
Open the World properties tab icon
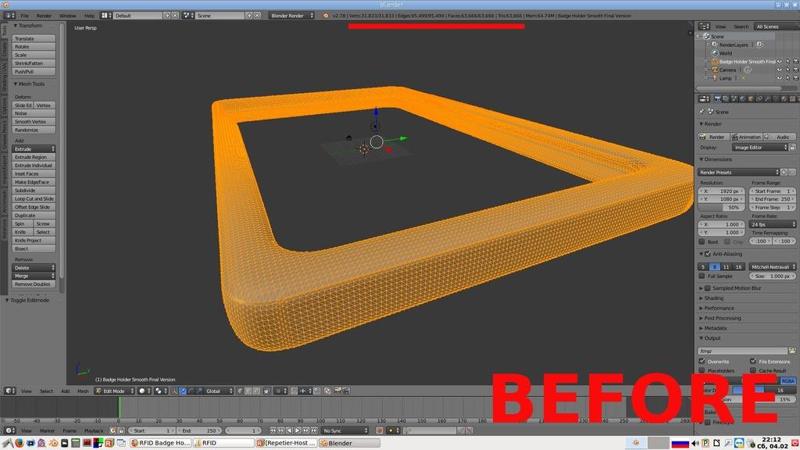click(x=742, y=98)
